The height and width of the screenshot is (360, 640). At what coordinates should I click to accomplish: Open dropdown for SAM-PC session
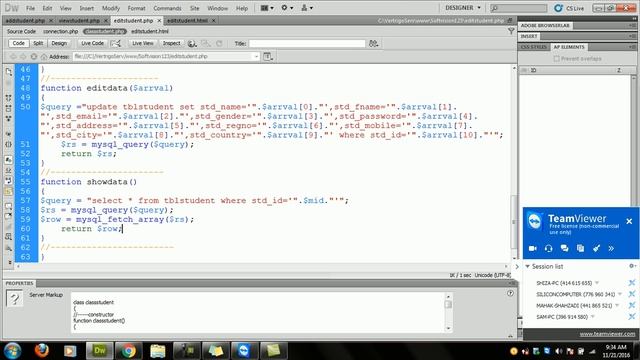point(593,317)
